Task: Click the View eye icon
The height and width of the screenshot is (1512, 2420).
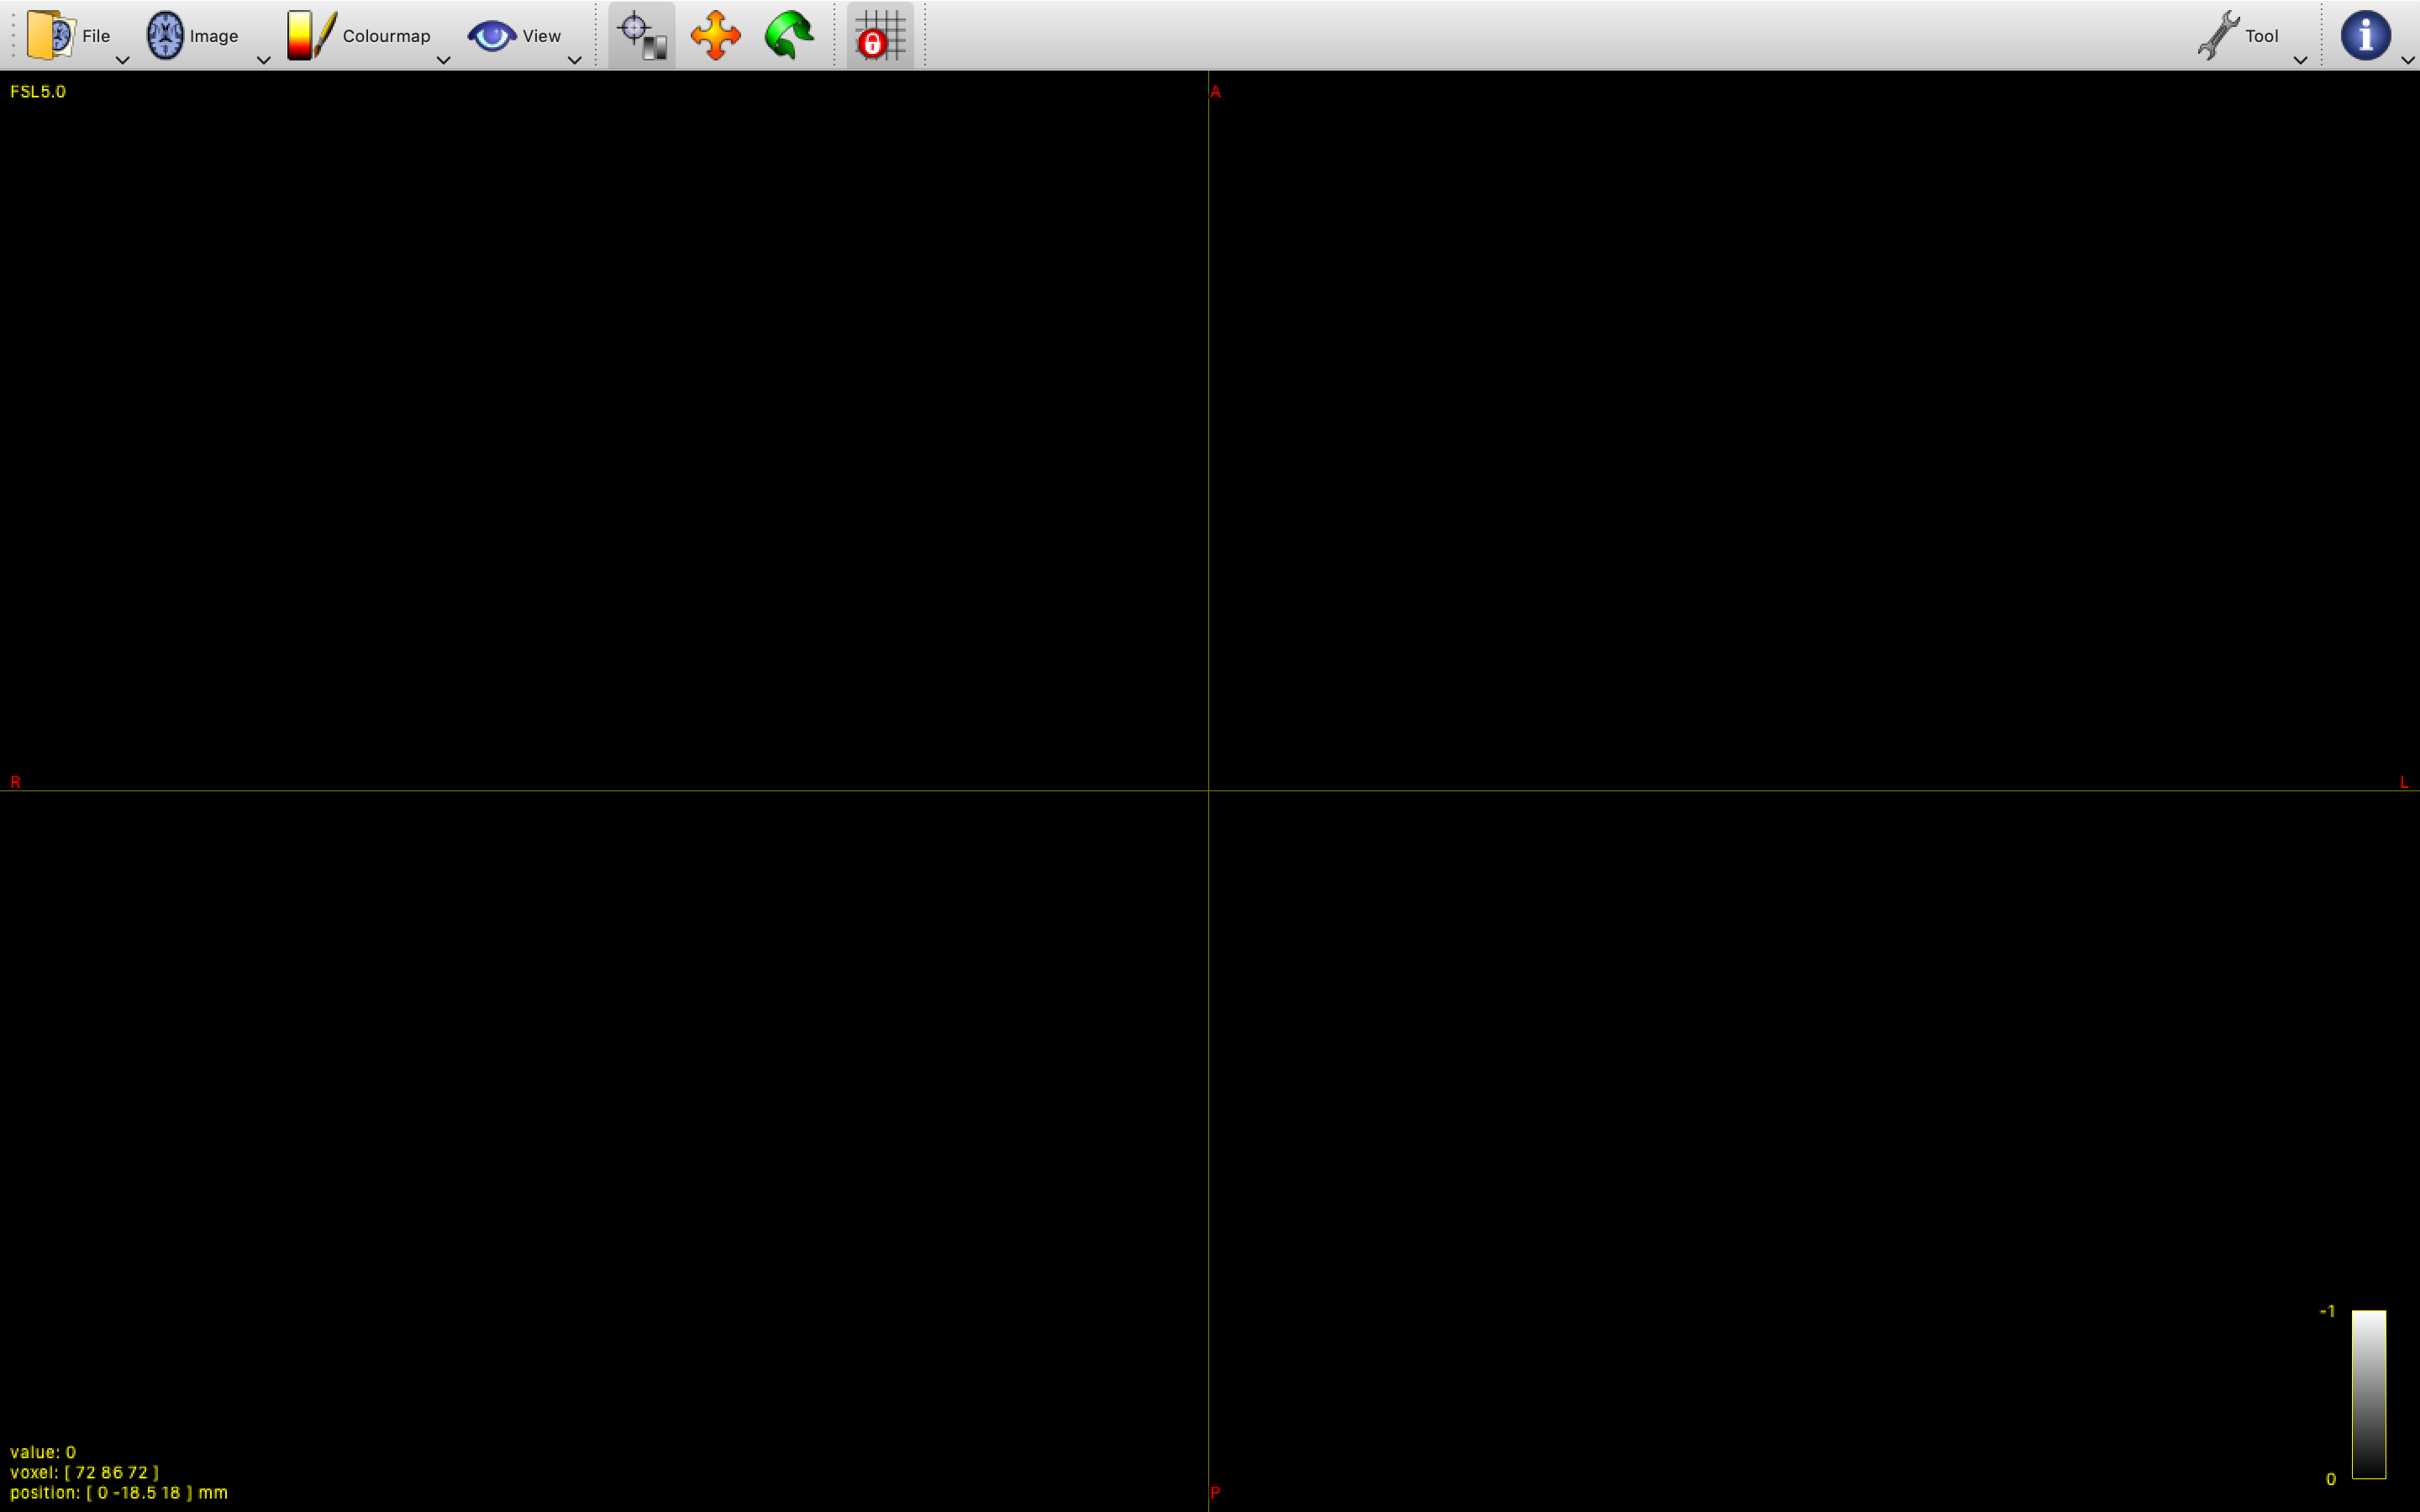Action: (491, 35)
